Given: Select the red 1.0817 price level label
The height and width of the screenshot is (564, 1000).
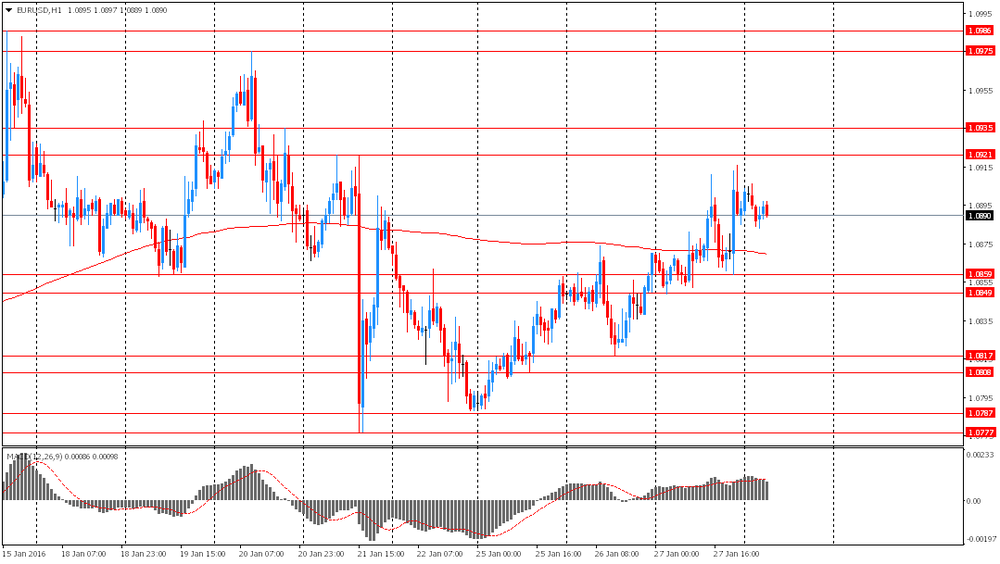Looking at the screenshot, I should coord(980,356).
